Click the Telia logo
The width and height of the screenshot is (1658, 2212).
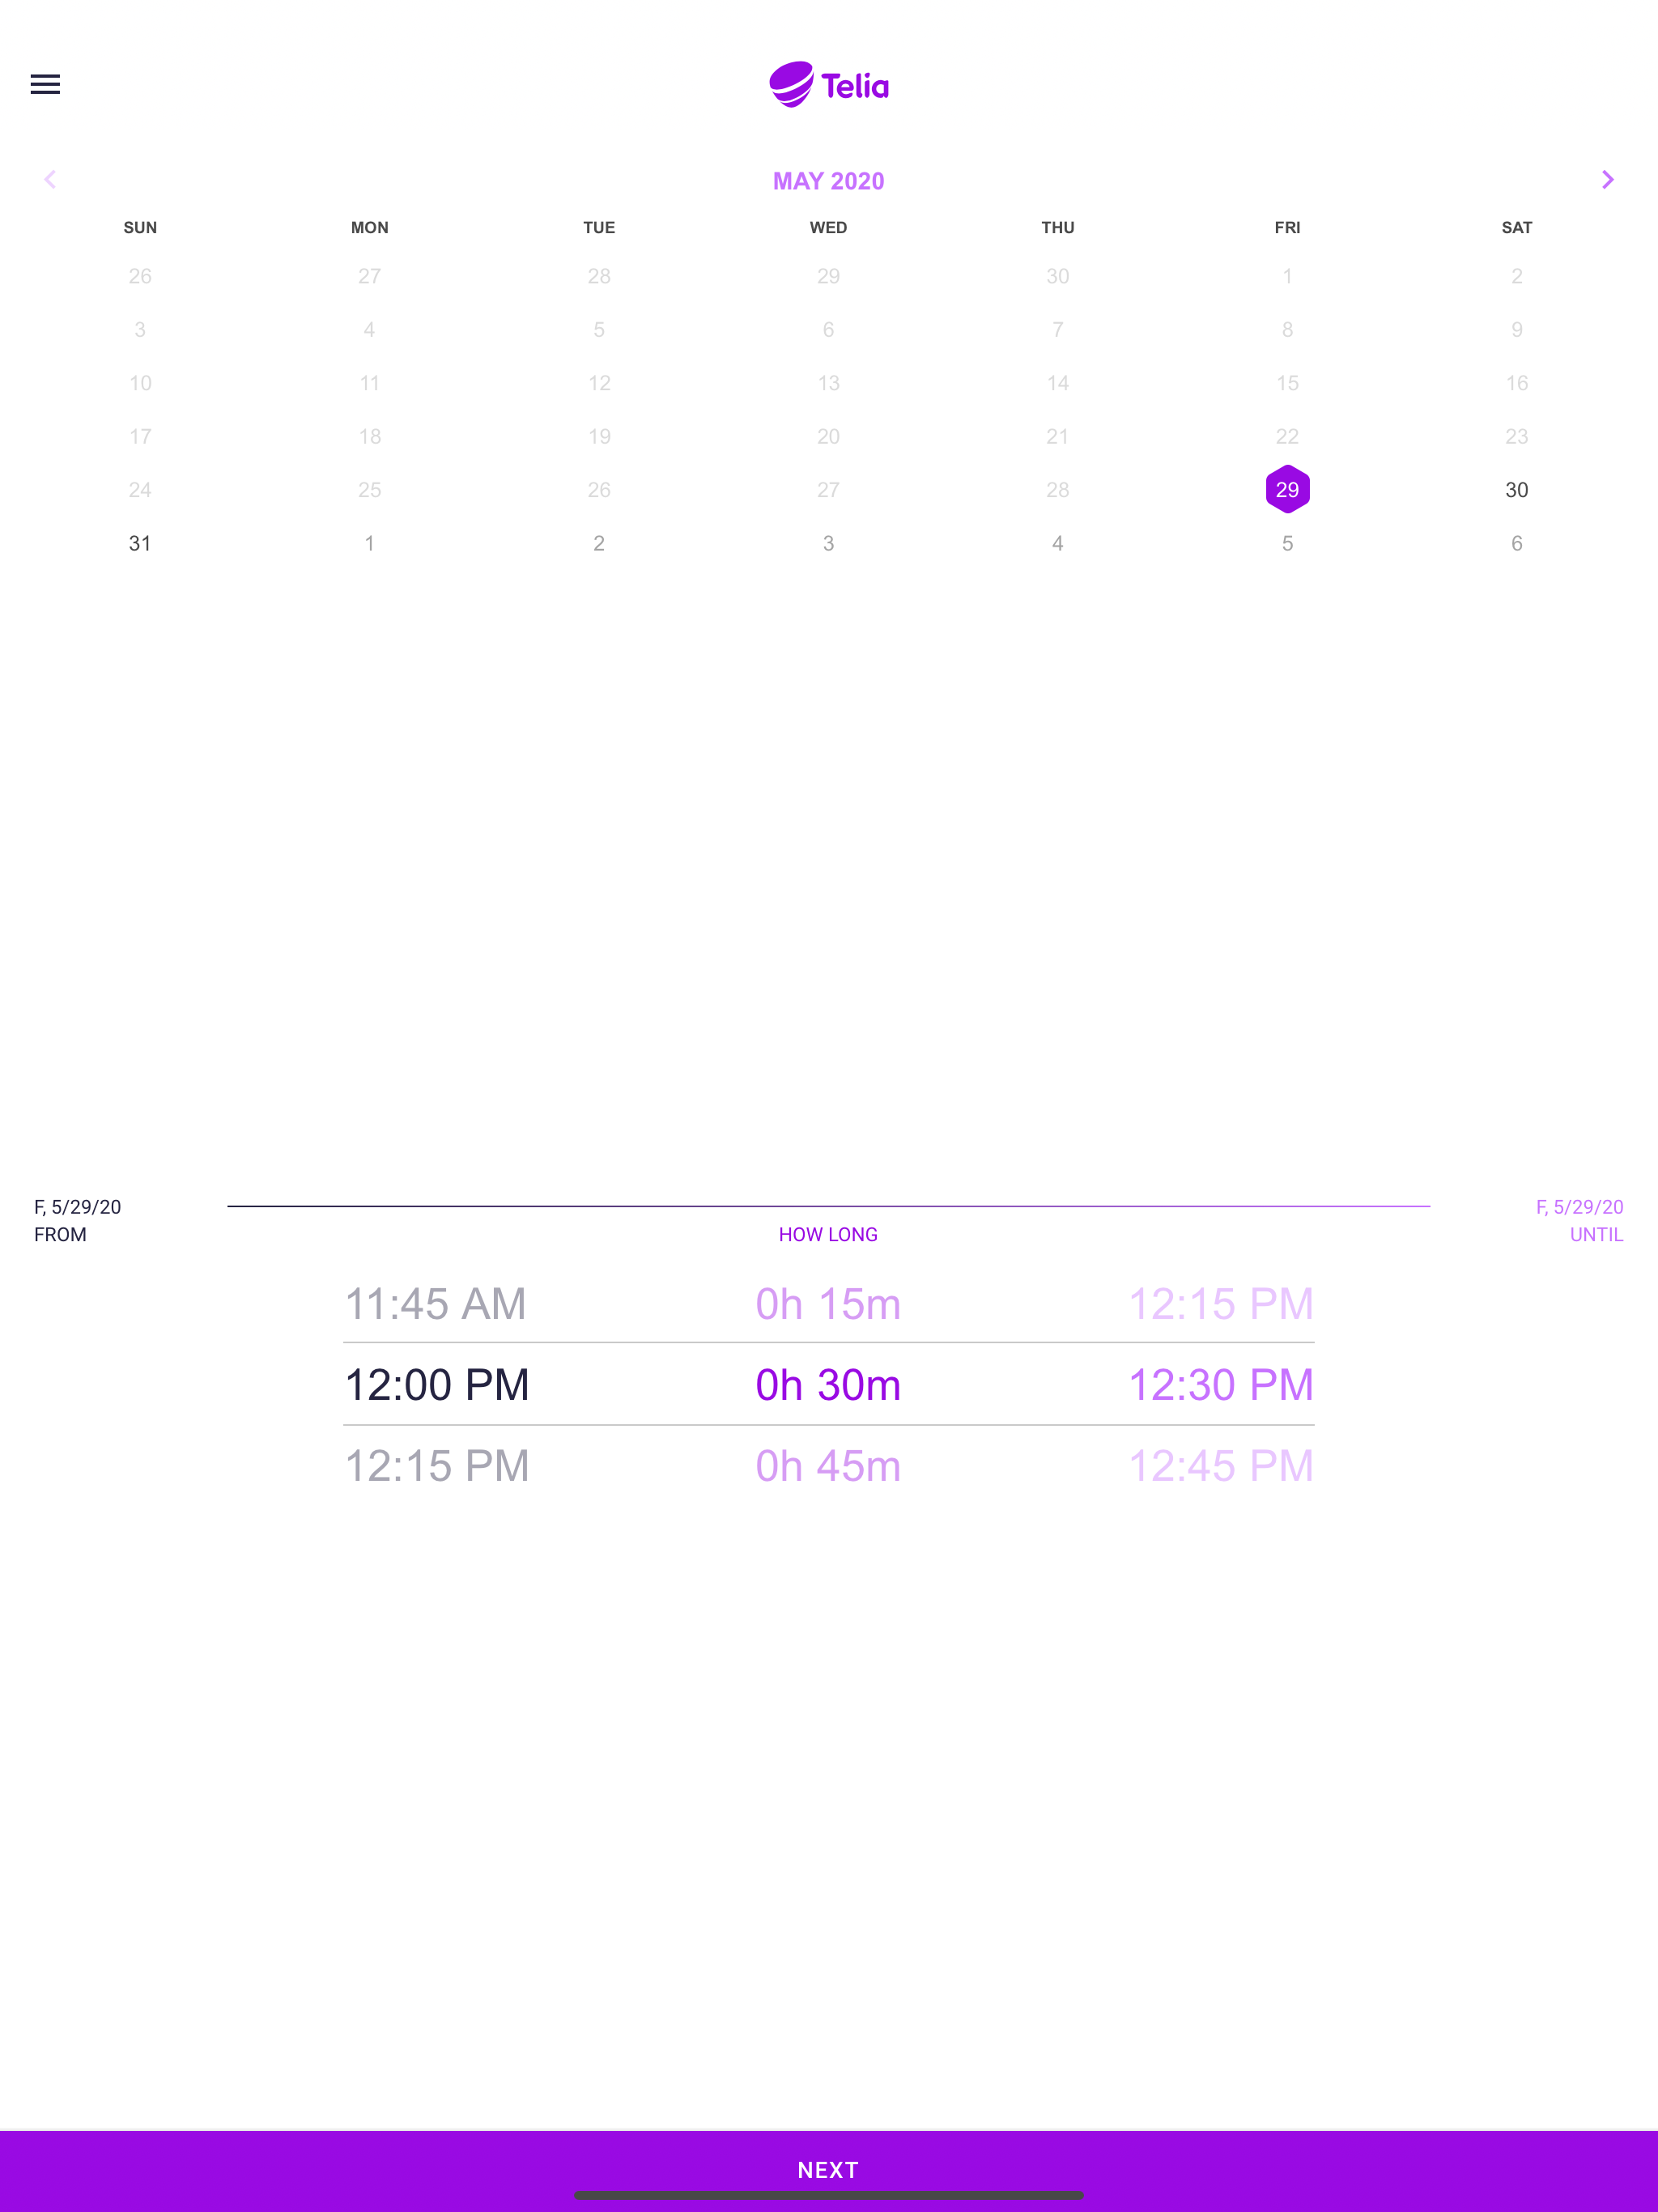tap(828, 85)
